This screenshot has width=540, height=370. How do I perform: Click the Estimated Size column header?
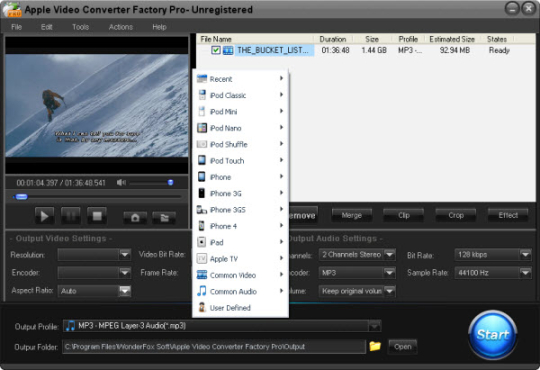(452, 39)
